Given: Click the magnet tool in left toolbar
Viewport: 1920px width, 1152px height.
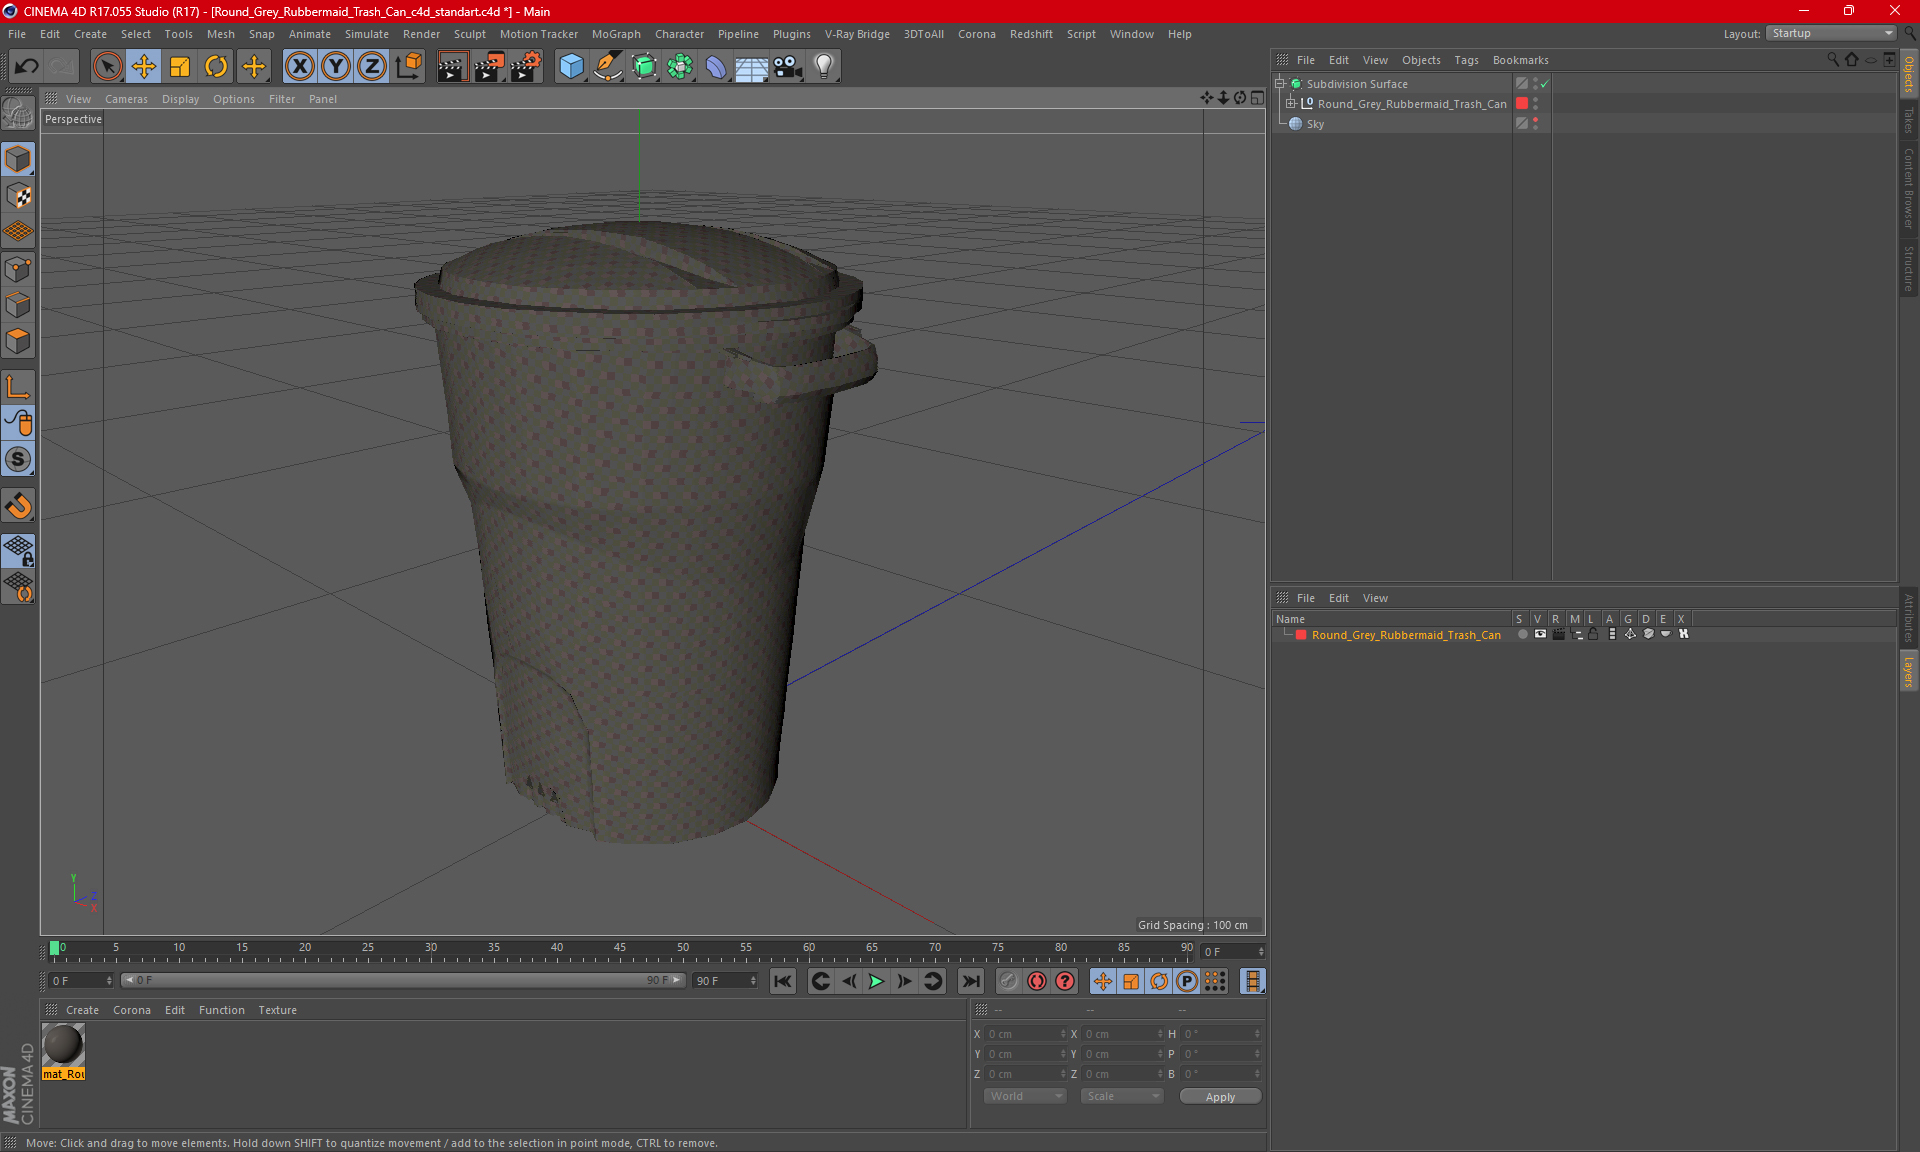Looking at the screenshot, I should tap(18, 506).
